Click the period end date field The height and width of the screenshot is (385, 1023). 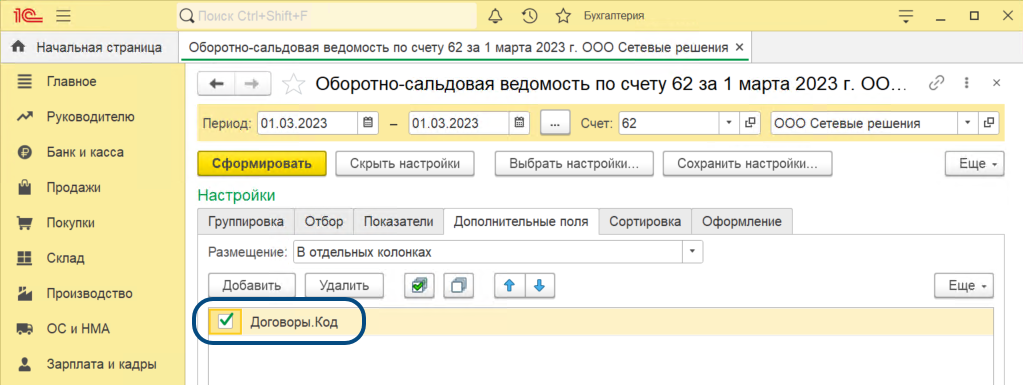tap(459, 123)
